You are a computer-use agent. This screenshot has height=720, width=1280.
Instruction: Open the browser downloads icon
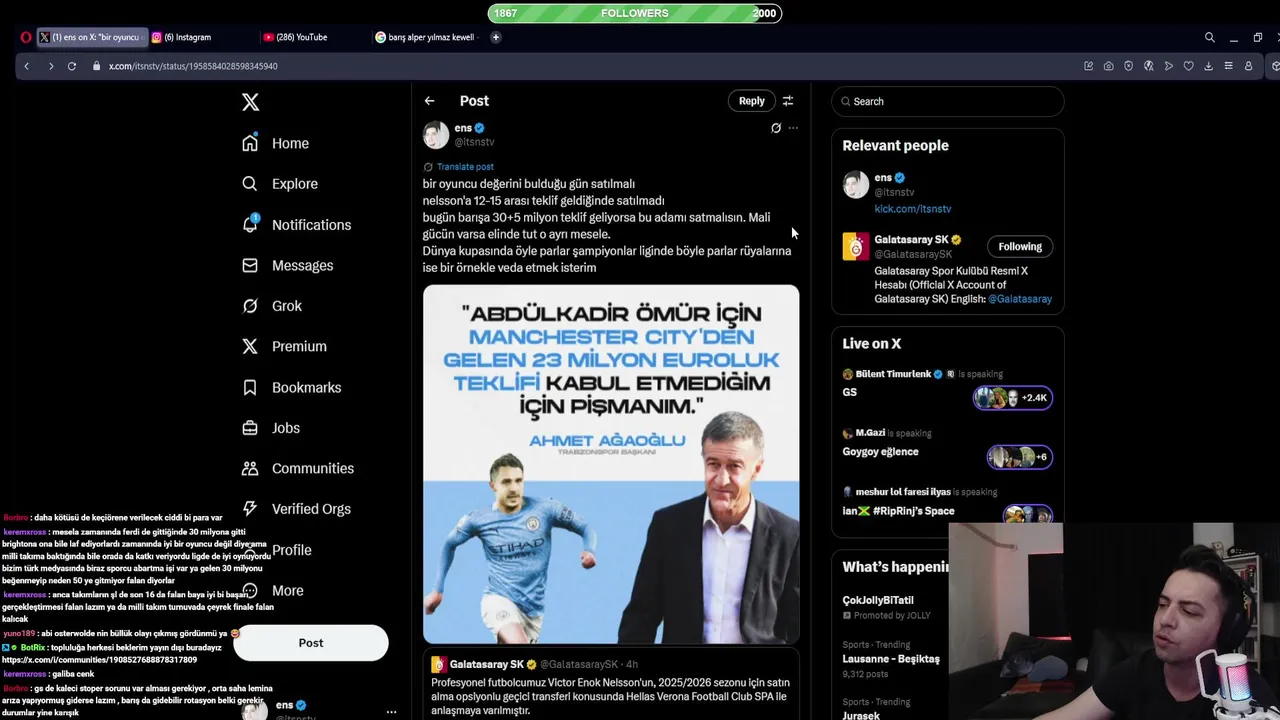tap(1208, 66)
